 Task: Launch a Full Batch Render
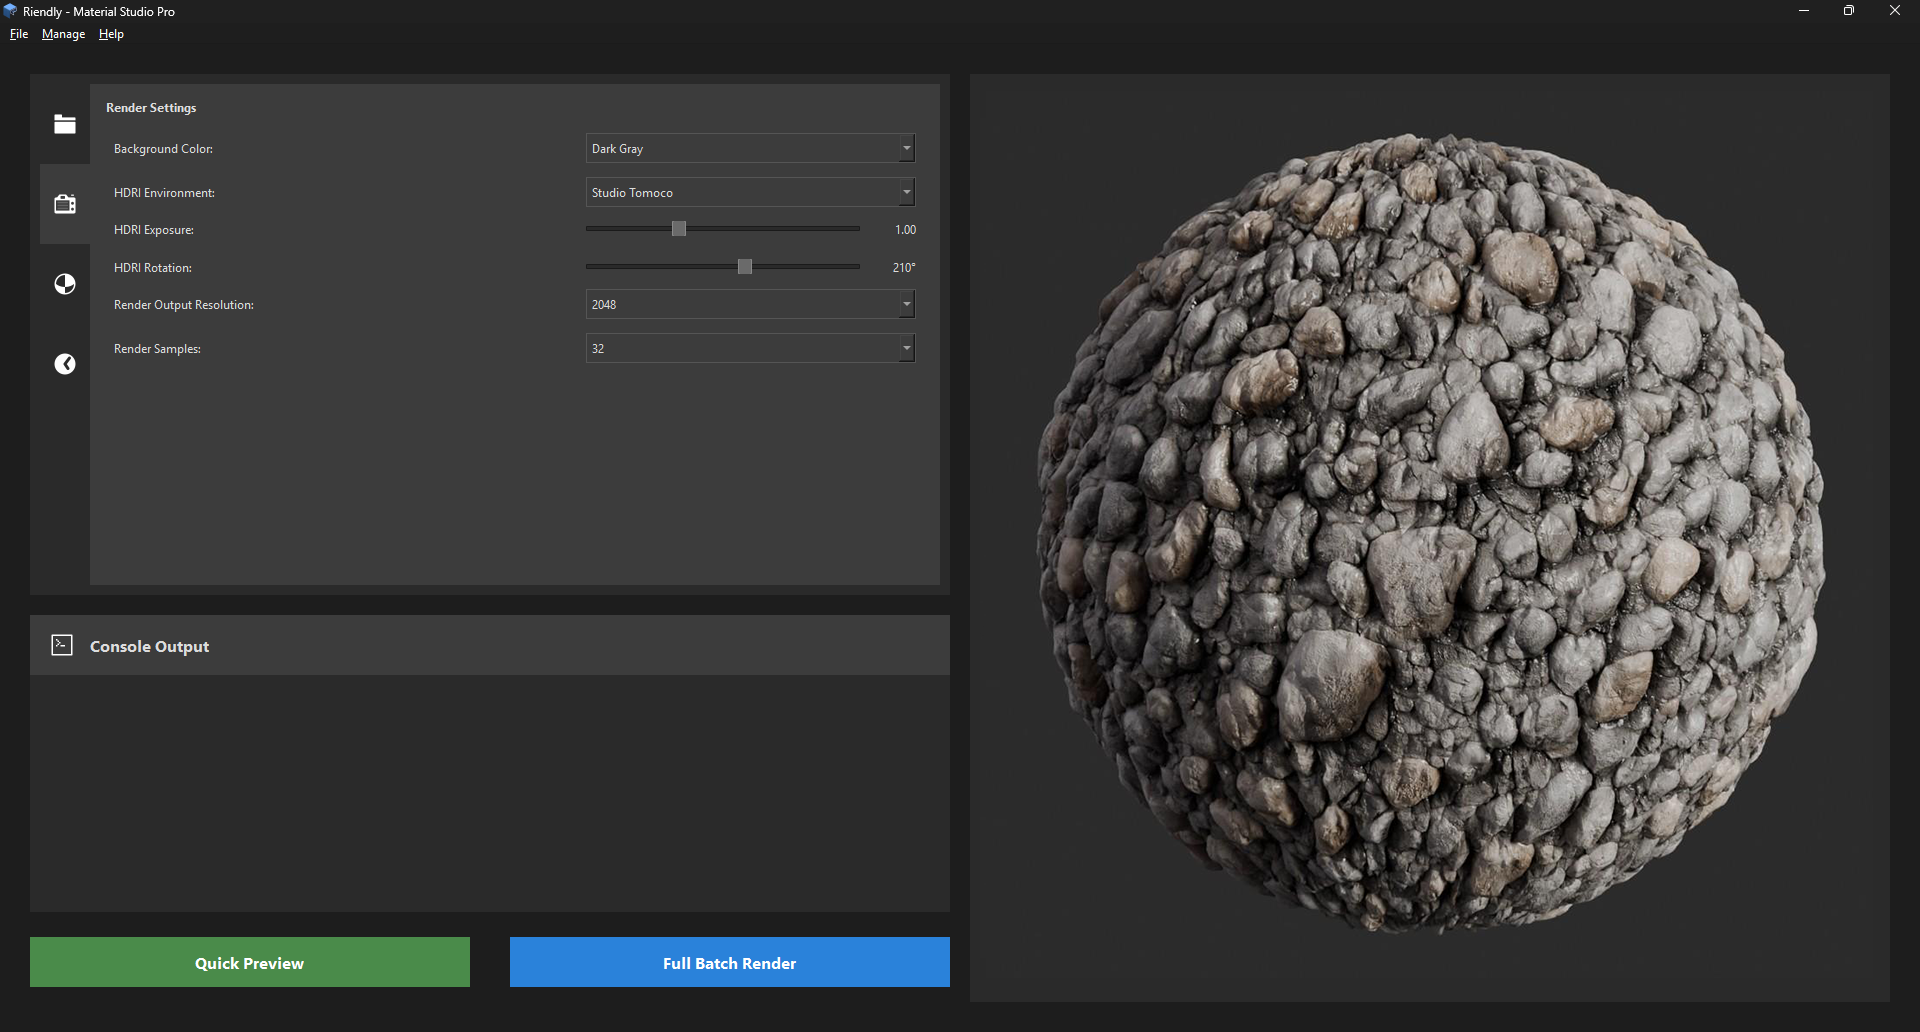point(728,962)
